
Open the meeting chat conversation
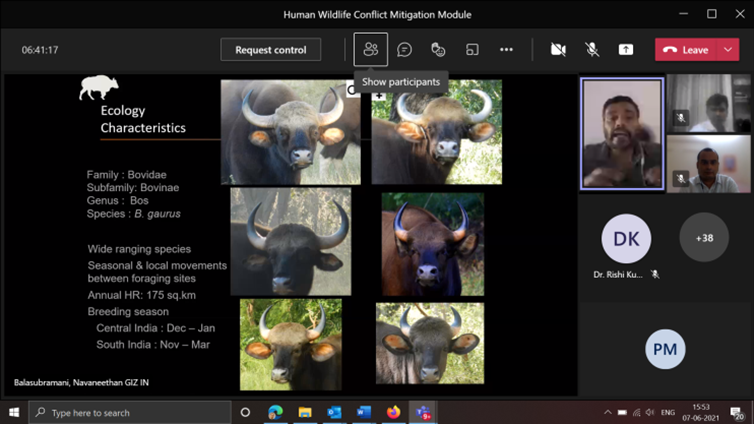[x=404, y=49]
